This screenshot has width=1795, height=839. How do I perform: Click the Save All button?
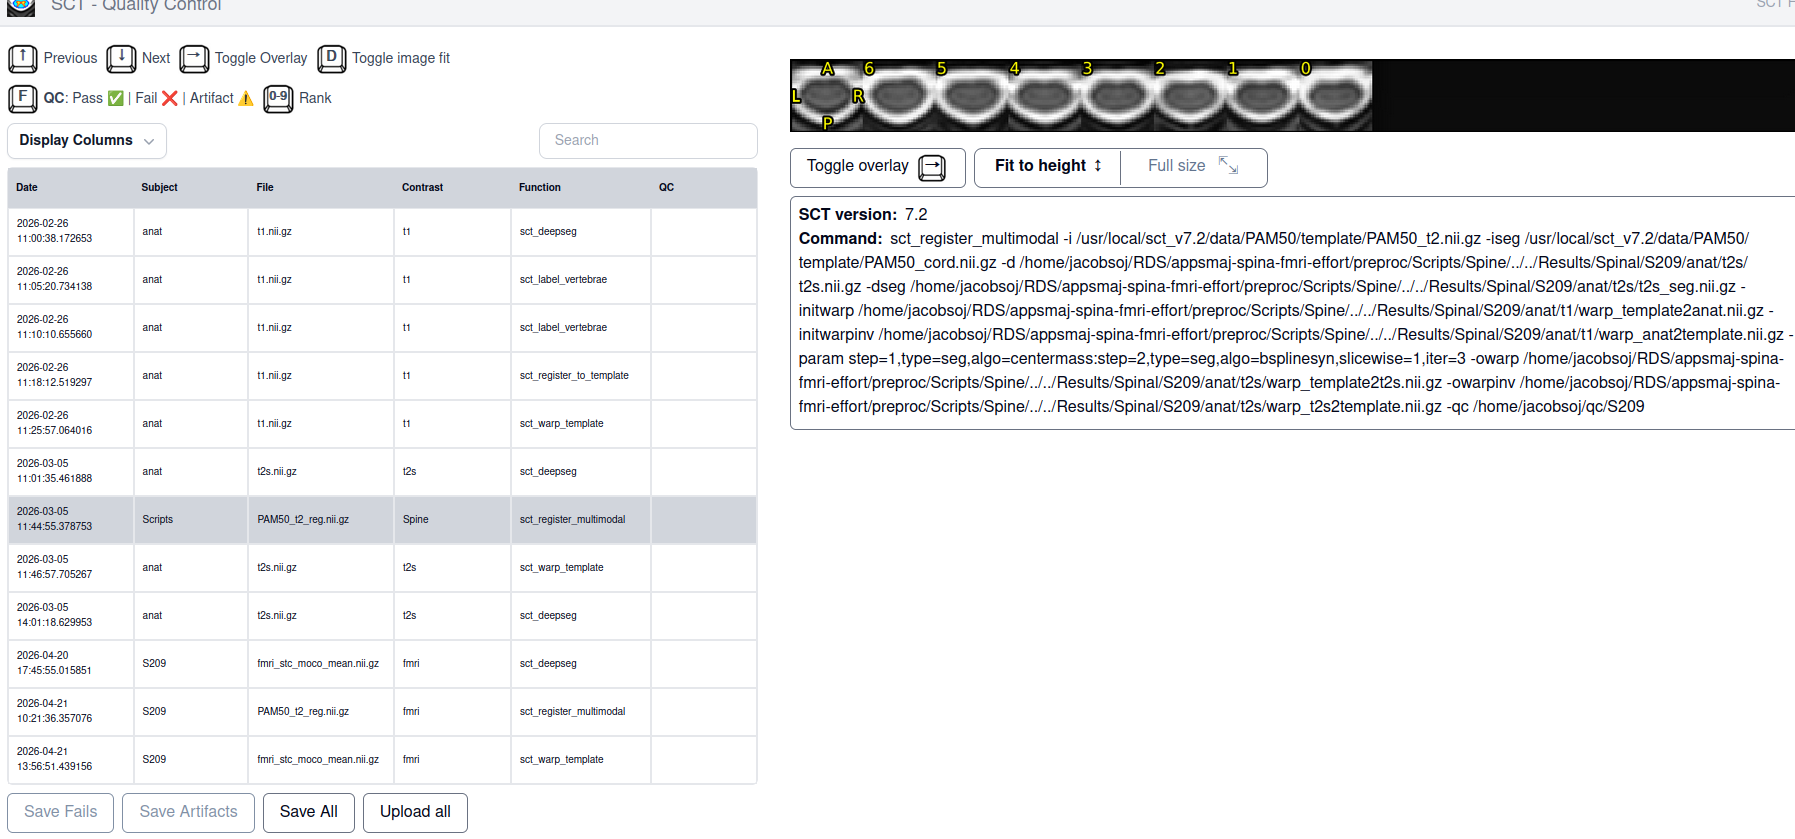[x=308, y=812]
